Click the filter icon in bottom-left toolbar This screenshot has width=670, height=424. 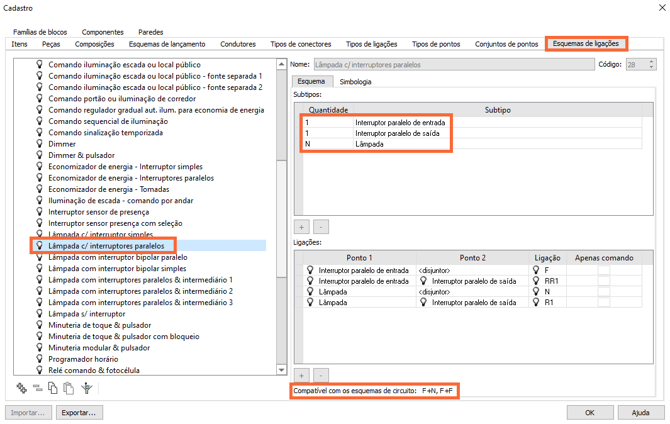pyautogui.click(x=87, y=388)
